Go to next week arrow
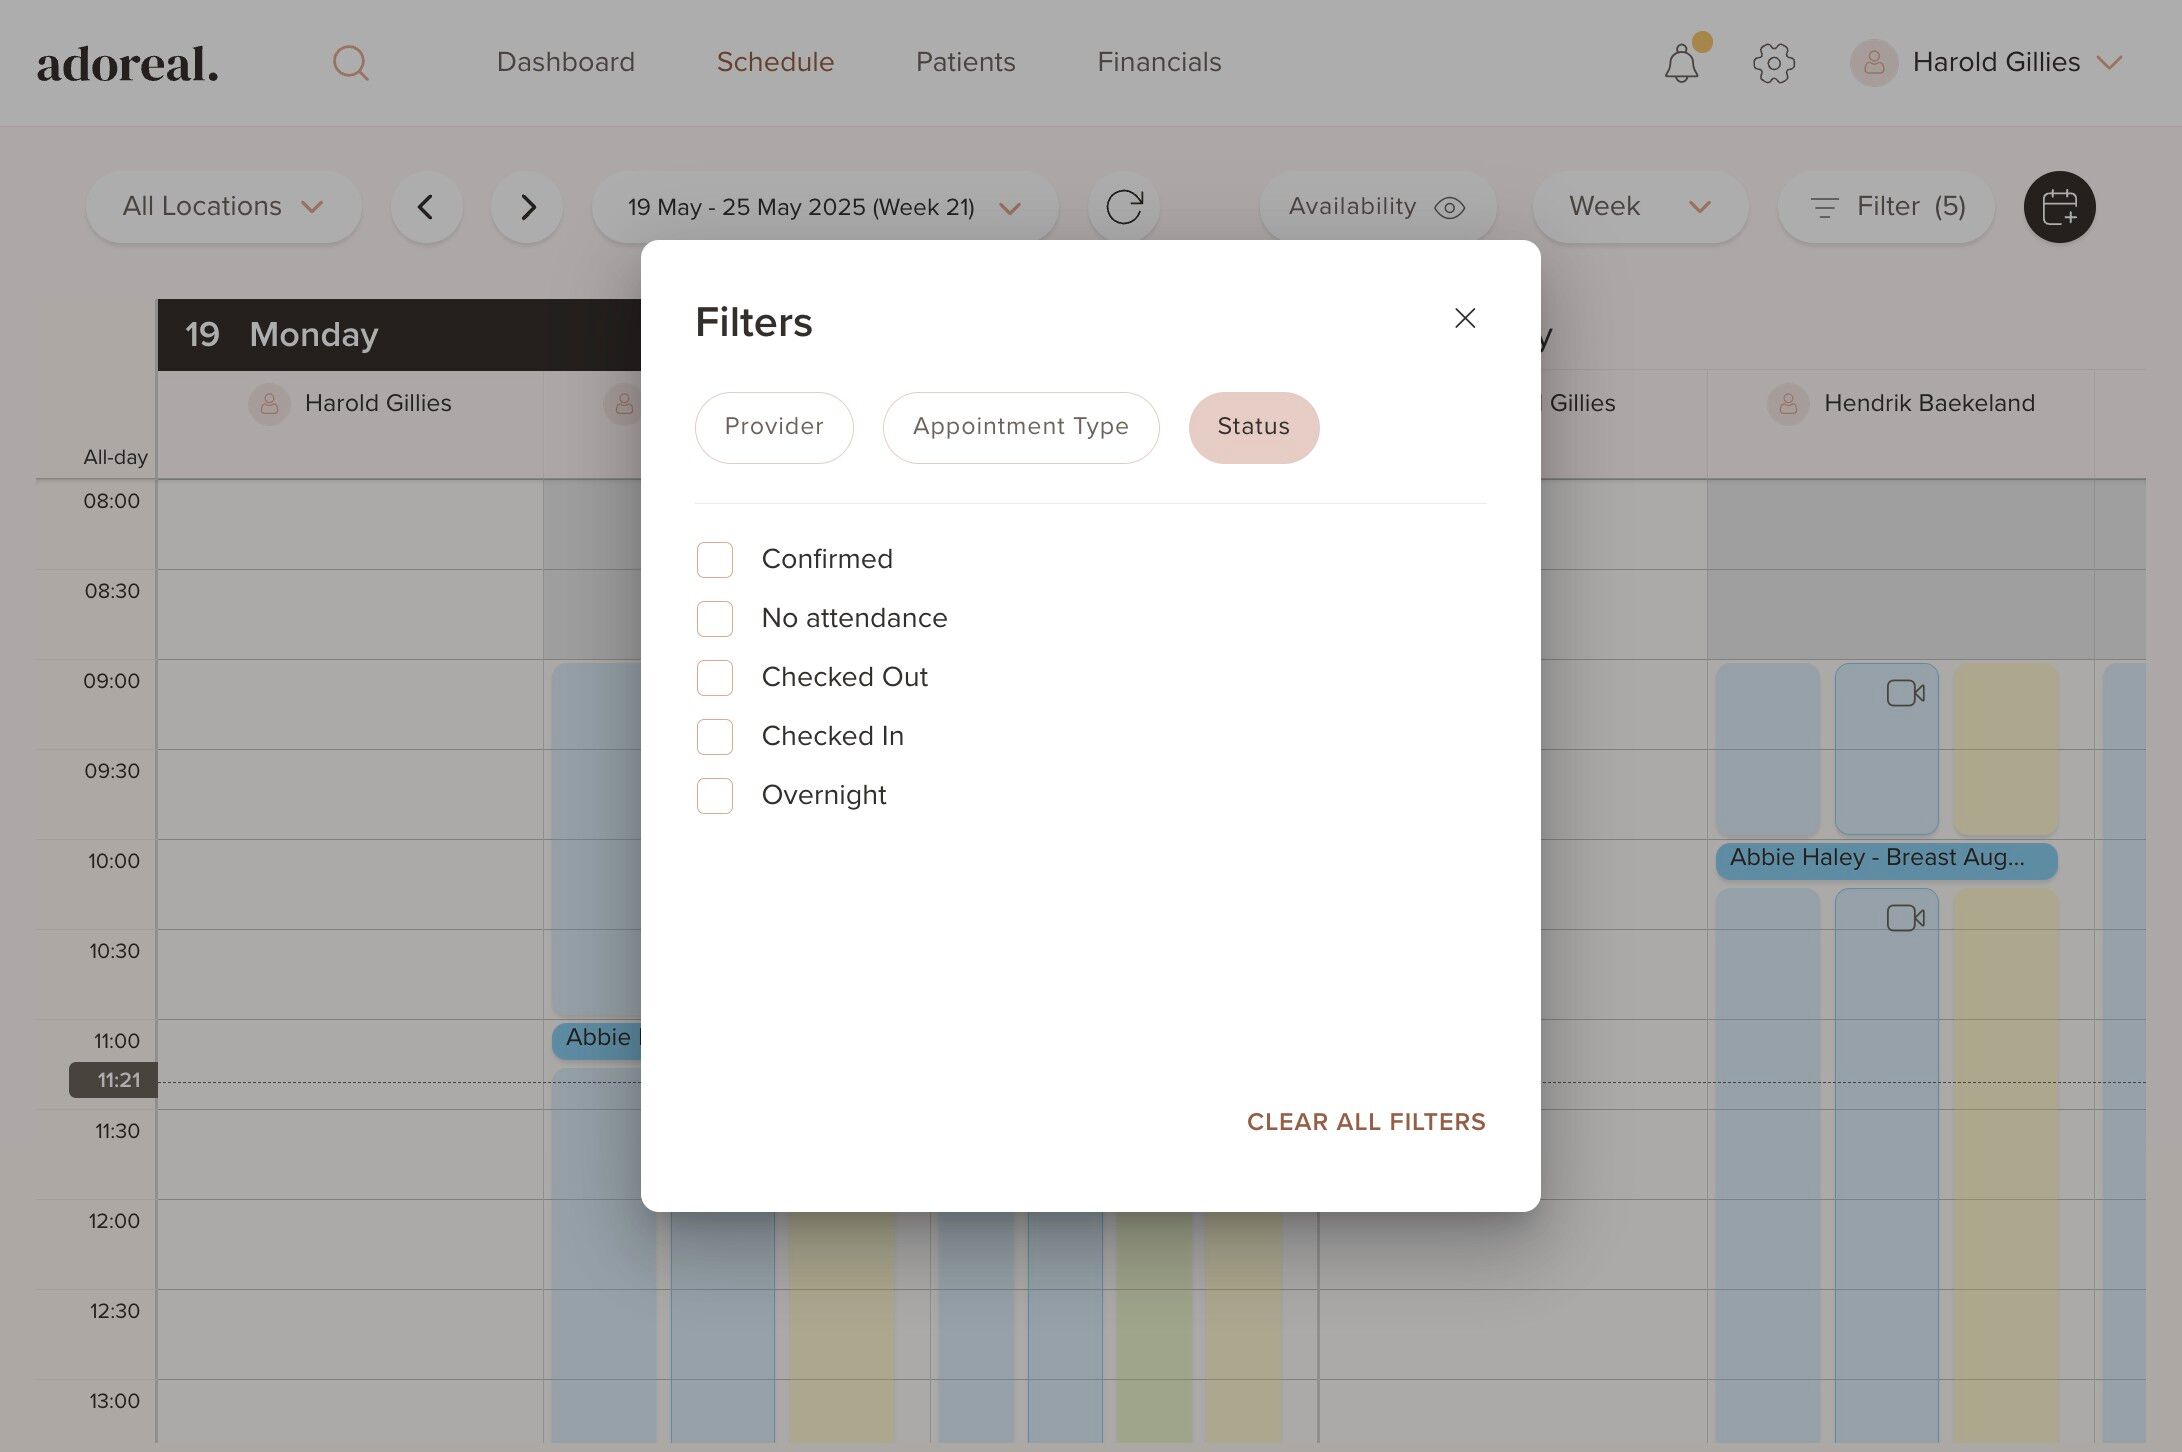The image size is (2182, 1452). (527, 207)
